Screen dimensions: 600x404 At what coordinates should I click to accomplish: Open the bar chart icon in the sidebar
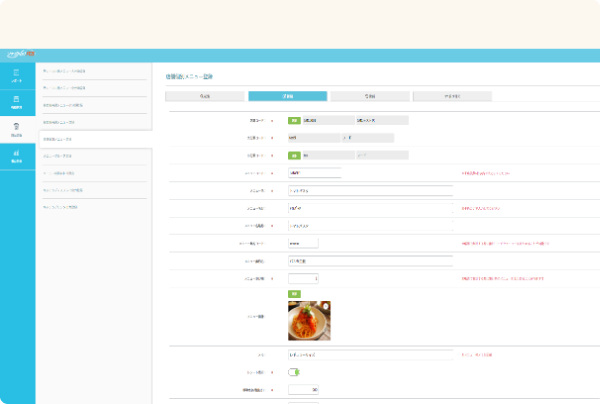tap(17, 156)
